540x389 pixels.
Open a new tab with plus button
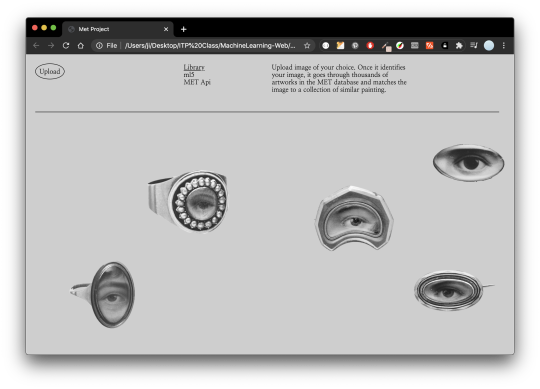[x=184, y=29]
